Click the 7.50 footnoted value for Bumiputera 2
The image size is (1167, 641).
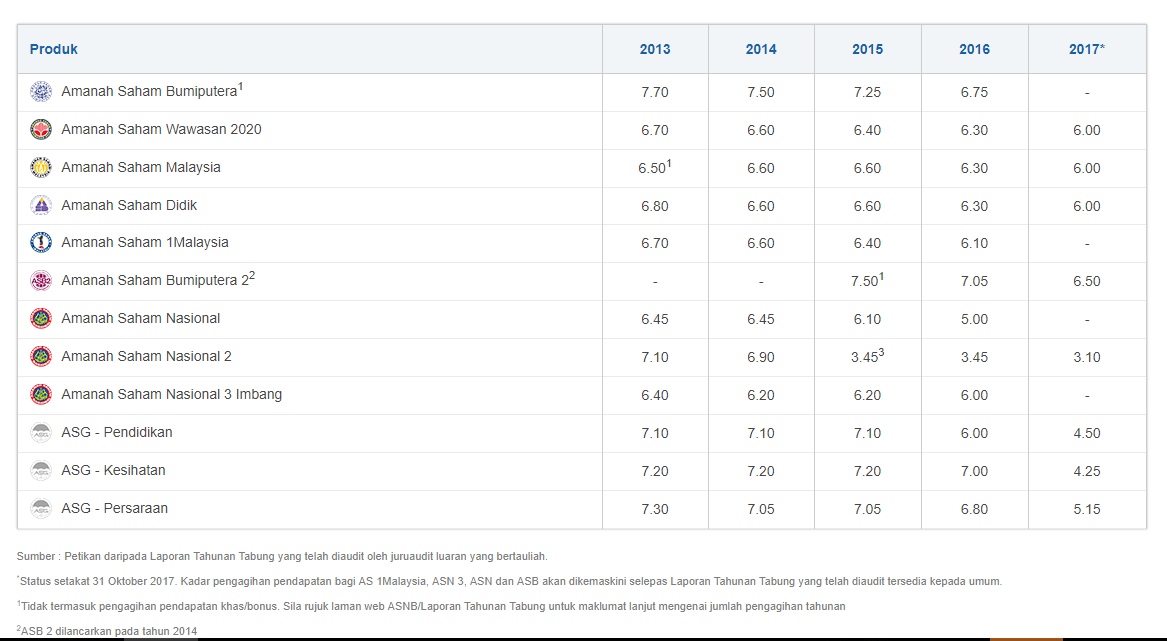click(868, 280)
